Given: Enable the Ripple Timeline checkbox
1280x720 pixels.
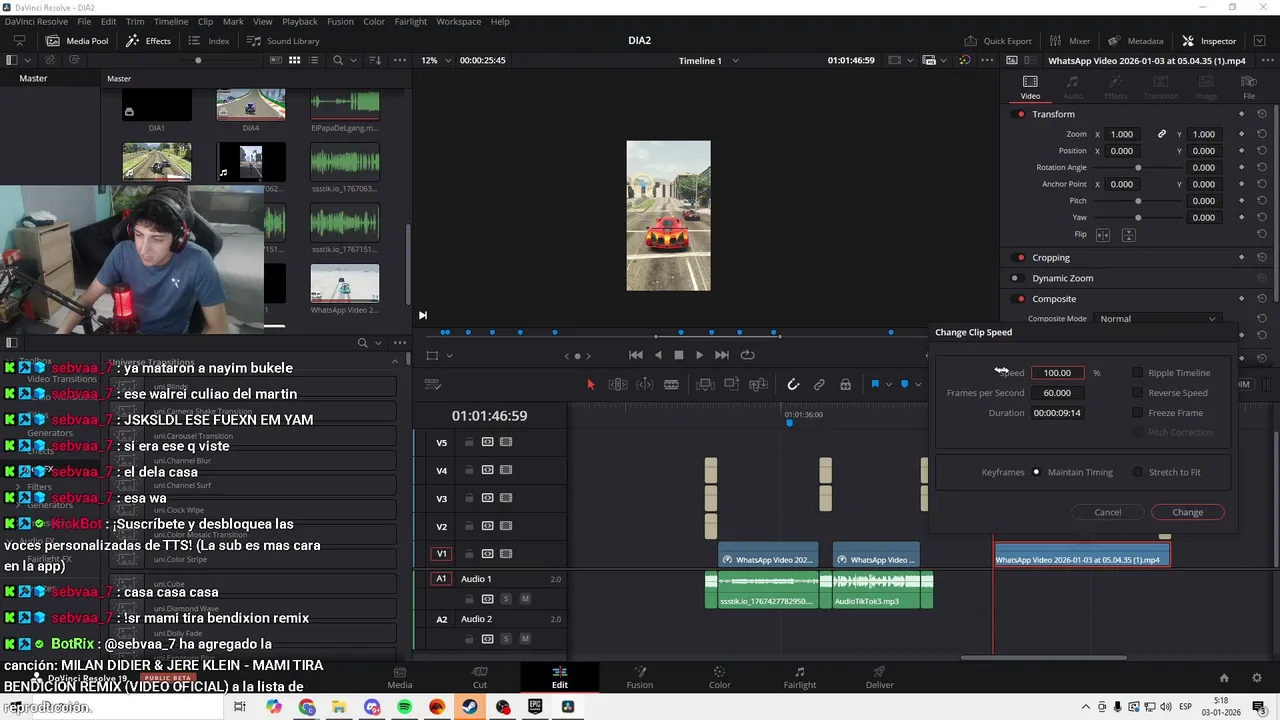Looking at the screenshot, I should 1137,373.
